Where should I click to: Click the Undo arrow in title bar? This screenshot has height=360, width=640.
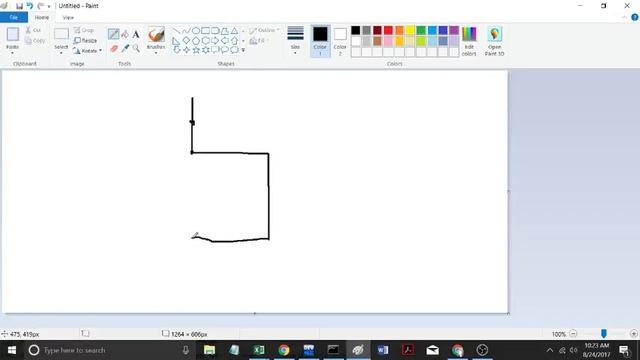[30, 6]
